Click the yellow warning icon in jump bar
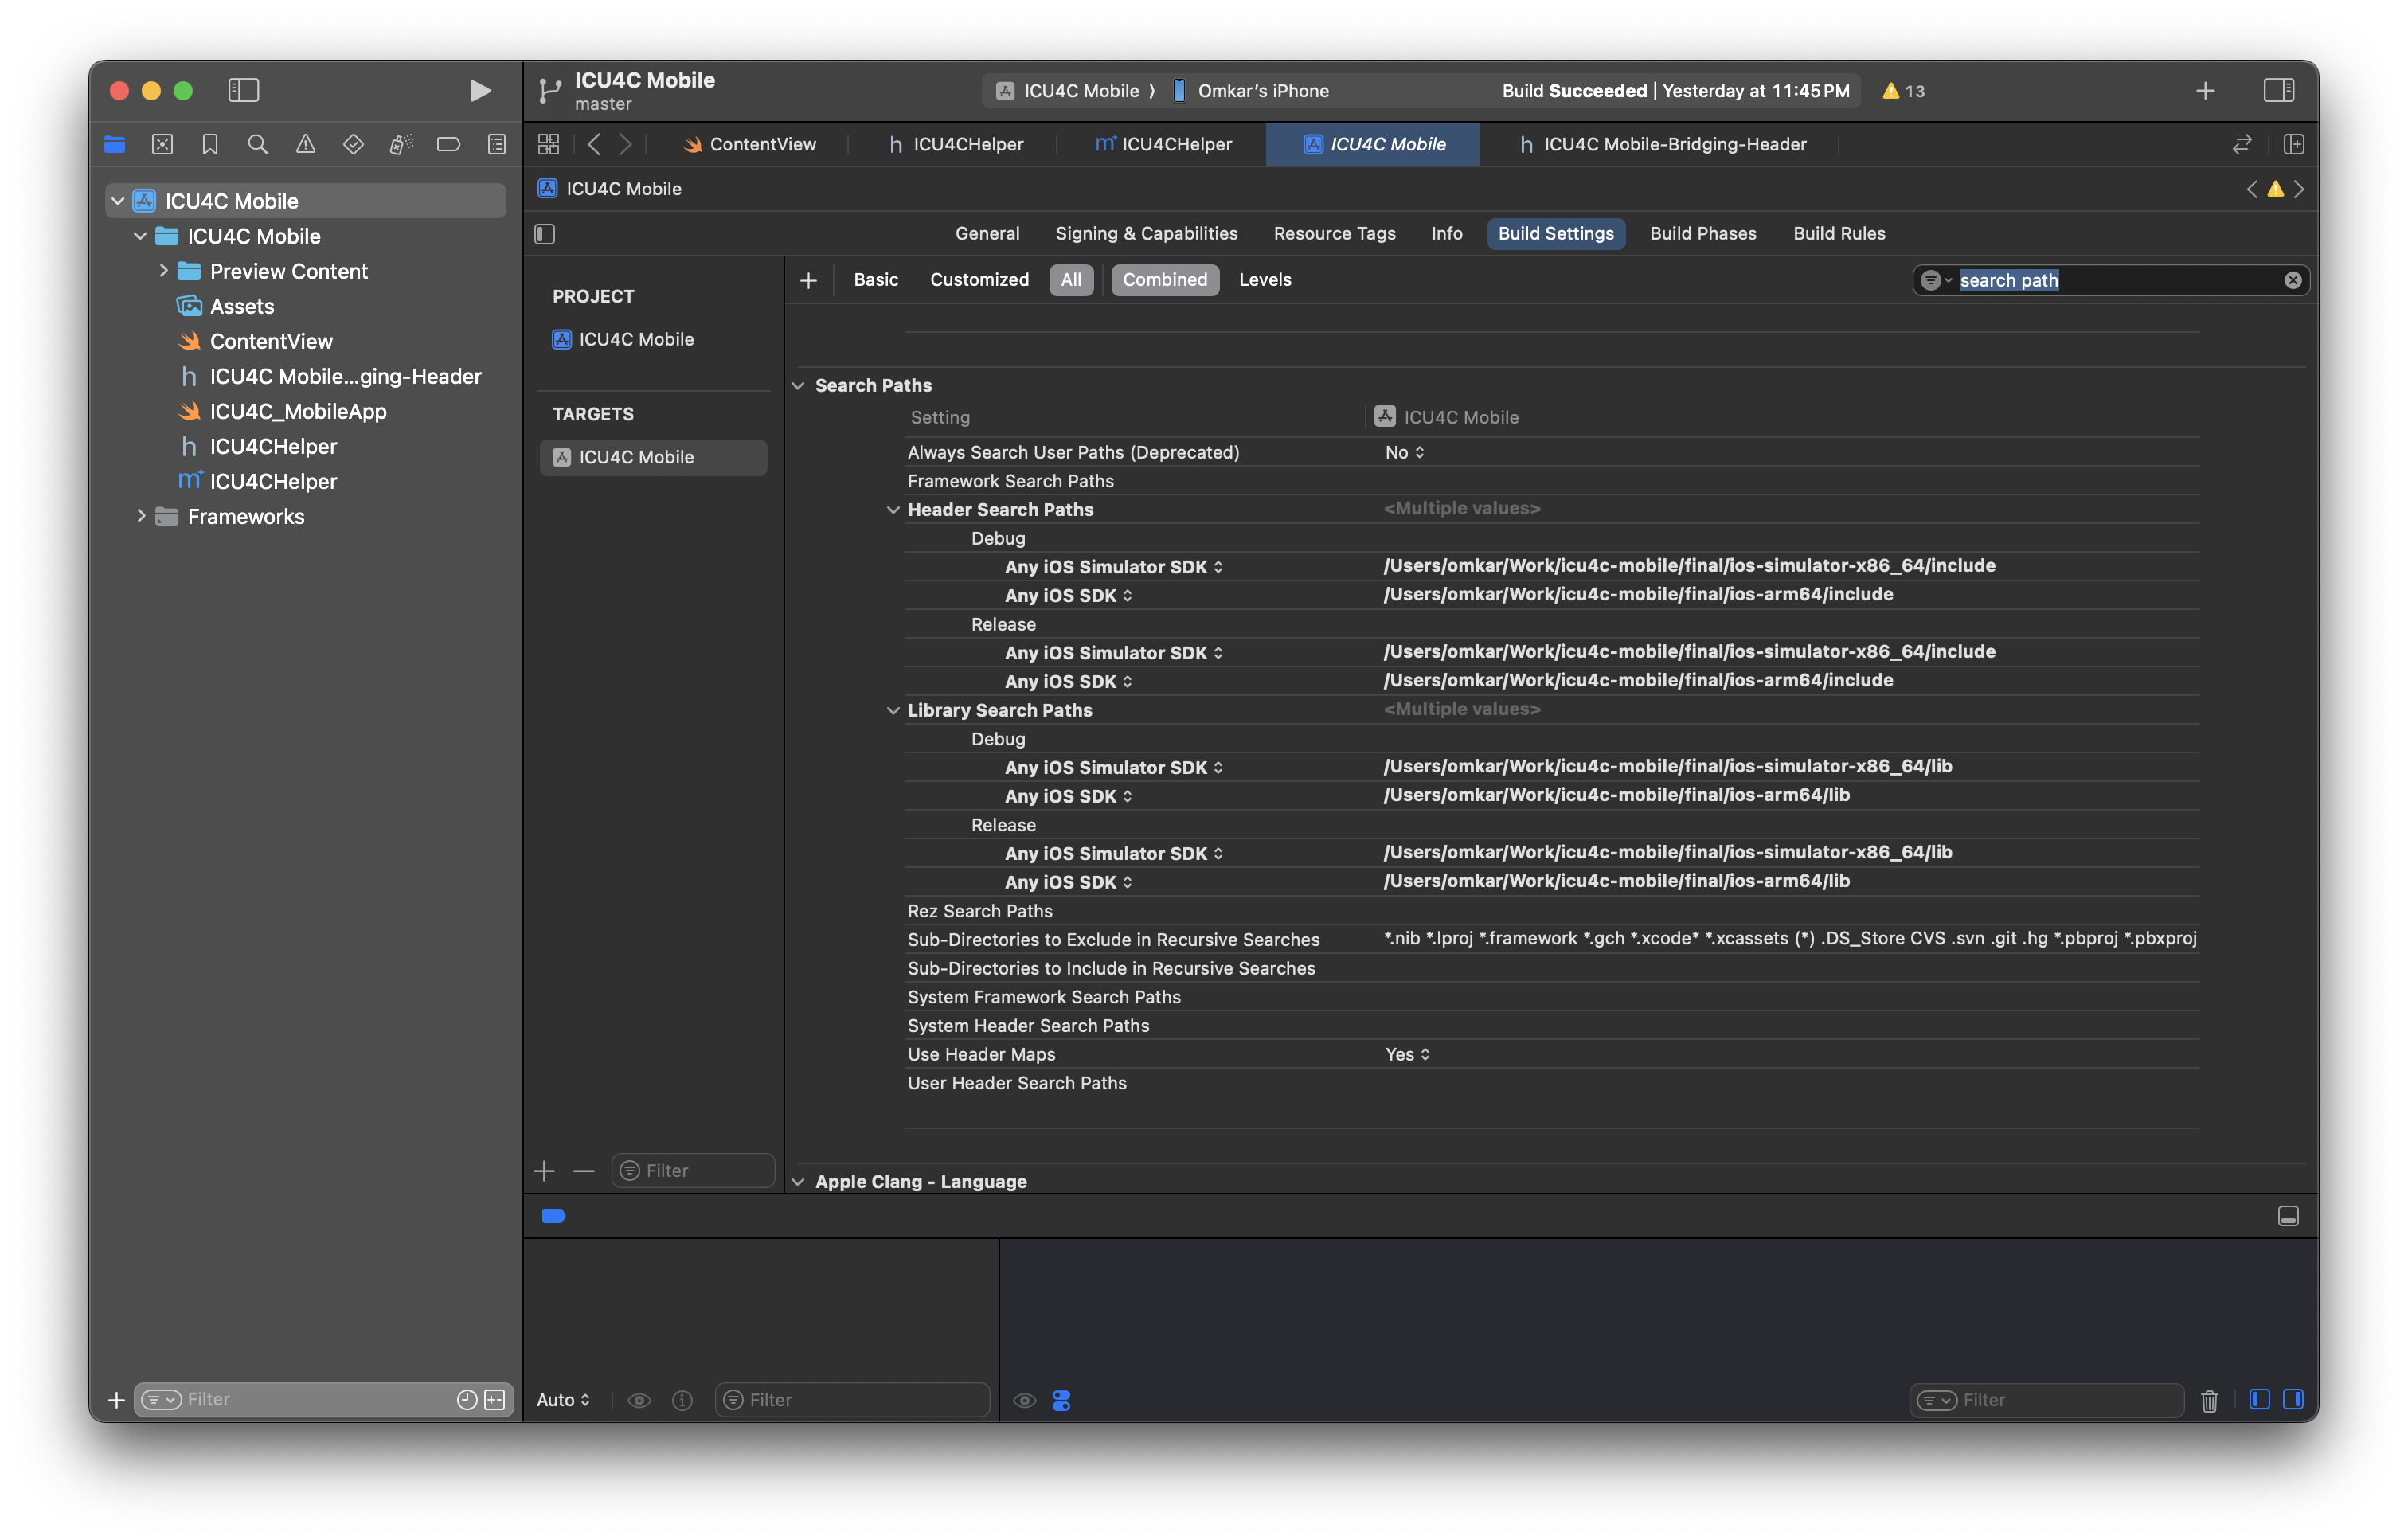 coord(2275,189)
